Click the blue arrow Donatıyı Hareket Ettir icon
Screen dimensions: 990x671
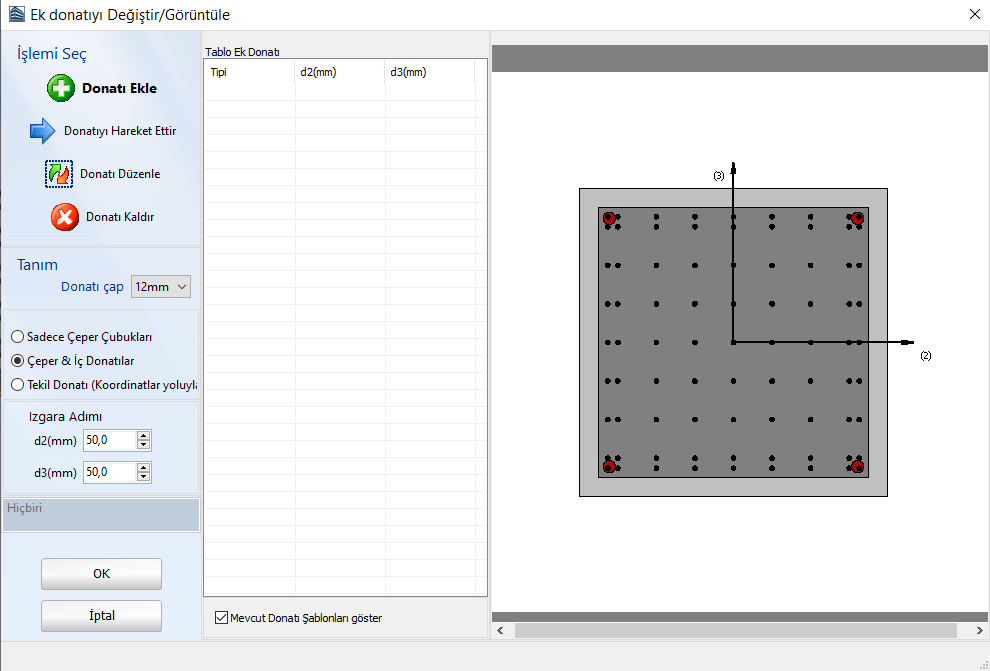pos(43,131)
